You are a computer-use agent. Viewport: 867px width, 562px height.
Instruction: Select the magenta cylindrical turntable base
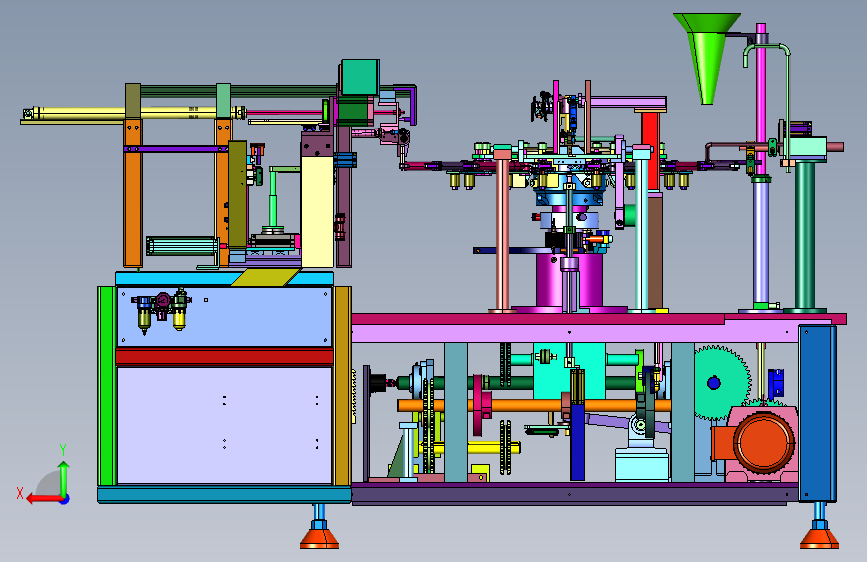point(570,279)
